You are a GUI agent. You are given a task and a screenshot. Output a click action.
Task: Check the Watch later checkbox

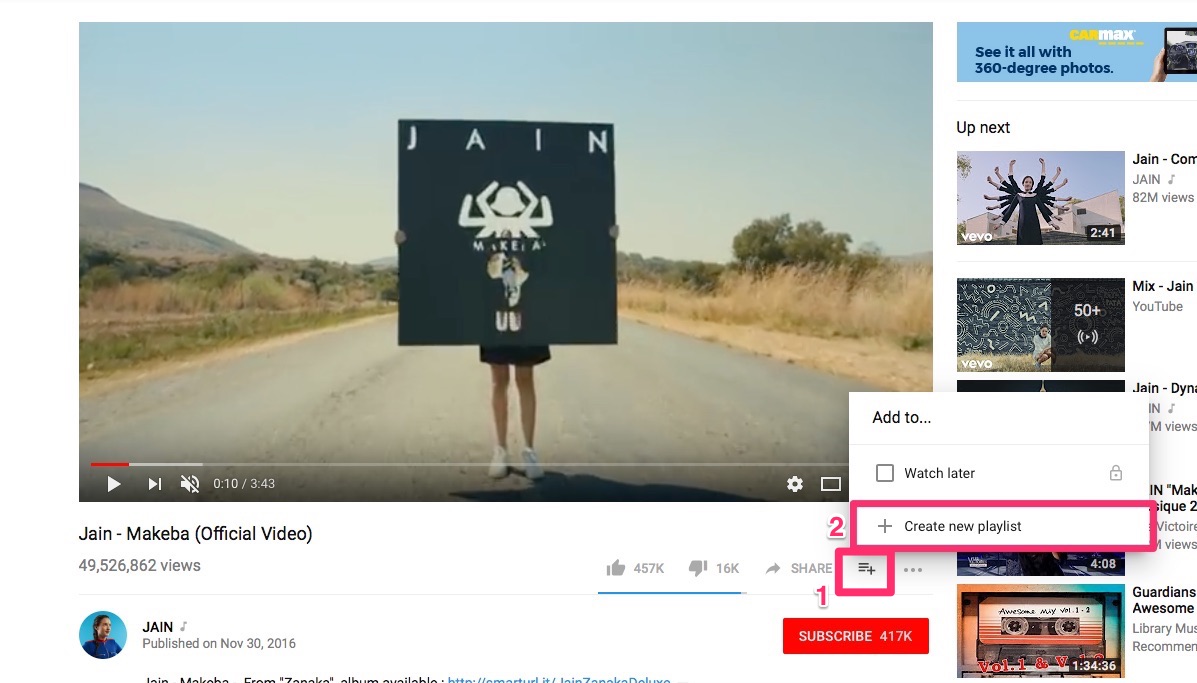(885, 473)
